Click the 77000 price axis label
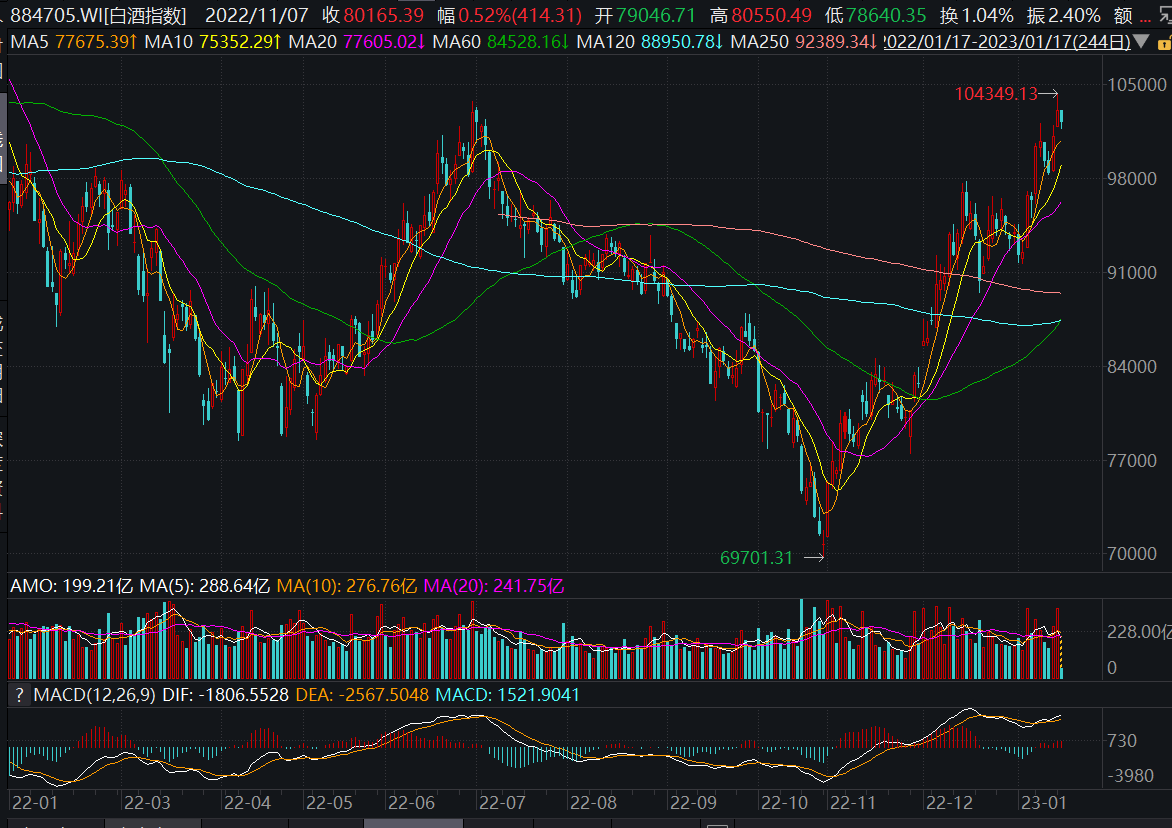This screenshot has width=1172, height=828. 1132,460
